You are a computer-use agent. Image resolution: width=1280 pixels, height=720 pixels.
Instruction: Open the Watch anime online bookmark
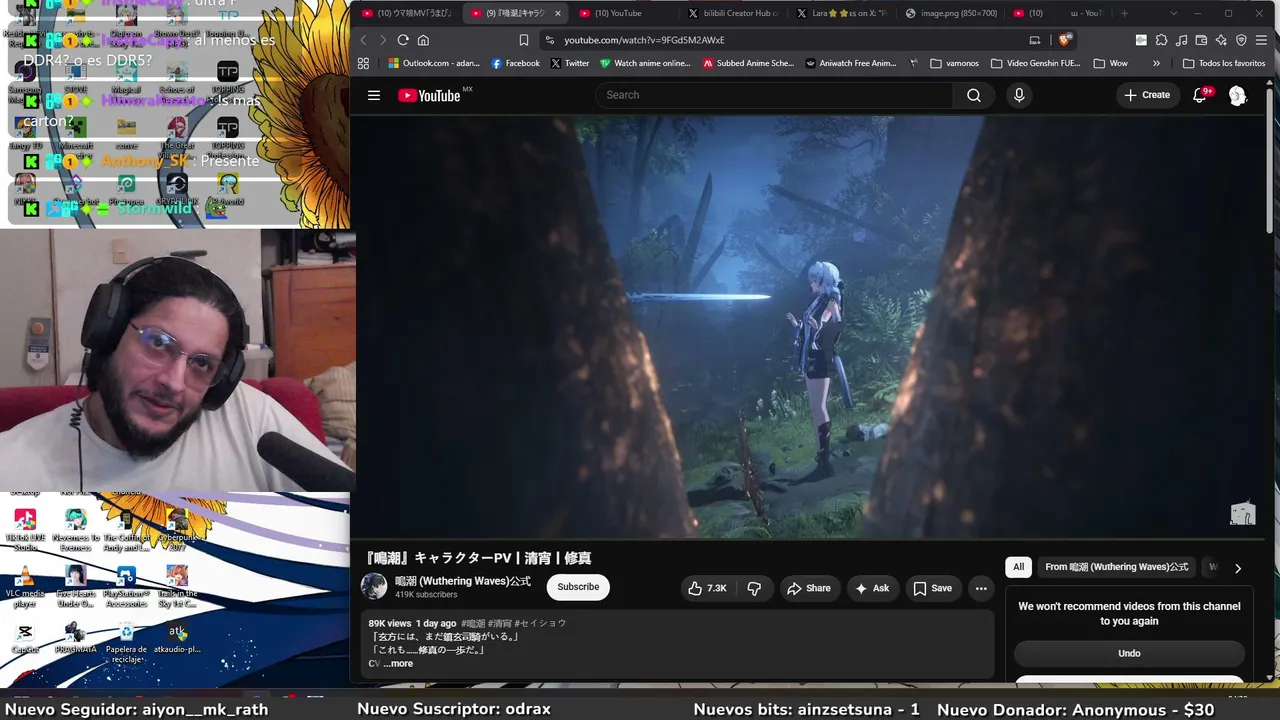tap(645, 63)
